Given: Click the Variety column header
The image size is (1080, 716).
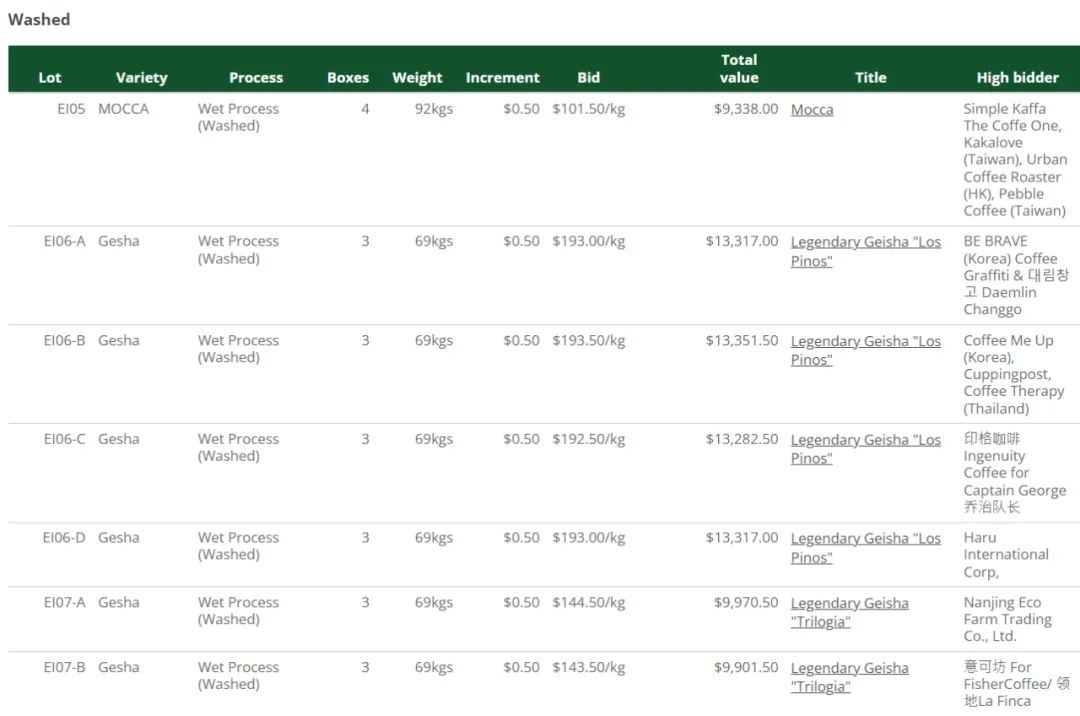Looking at the screenshot, I should [x=141, y=78].
